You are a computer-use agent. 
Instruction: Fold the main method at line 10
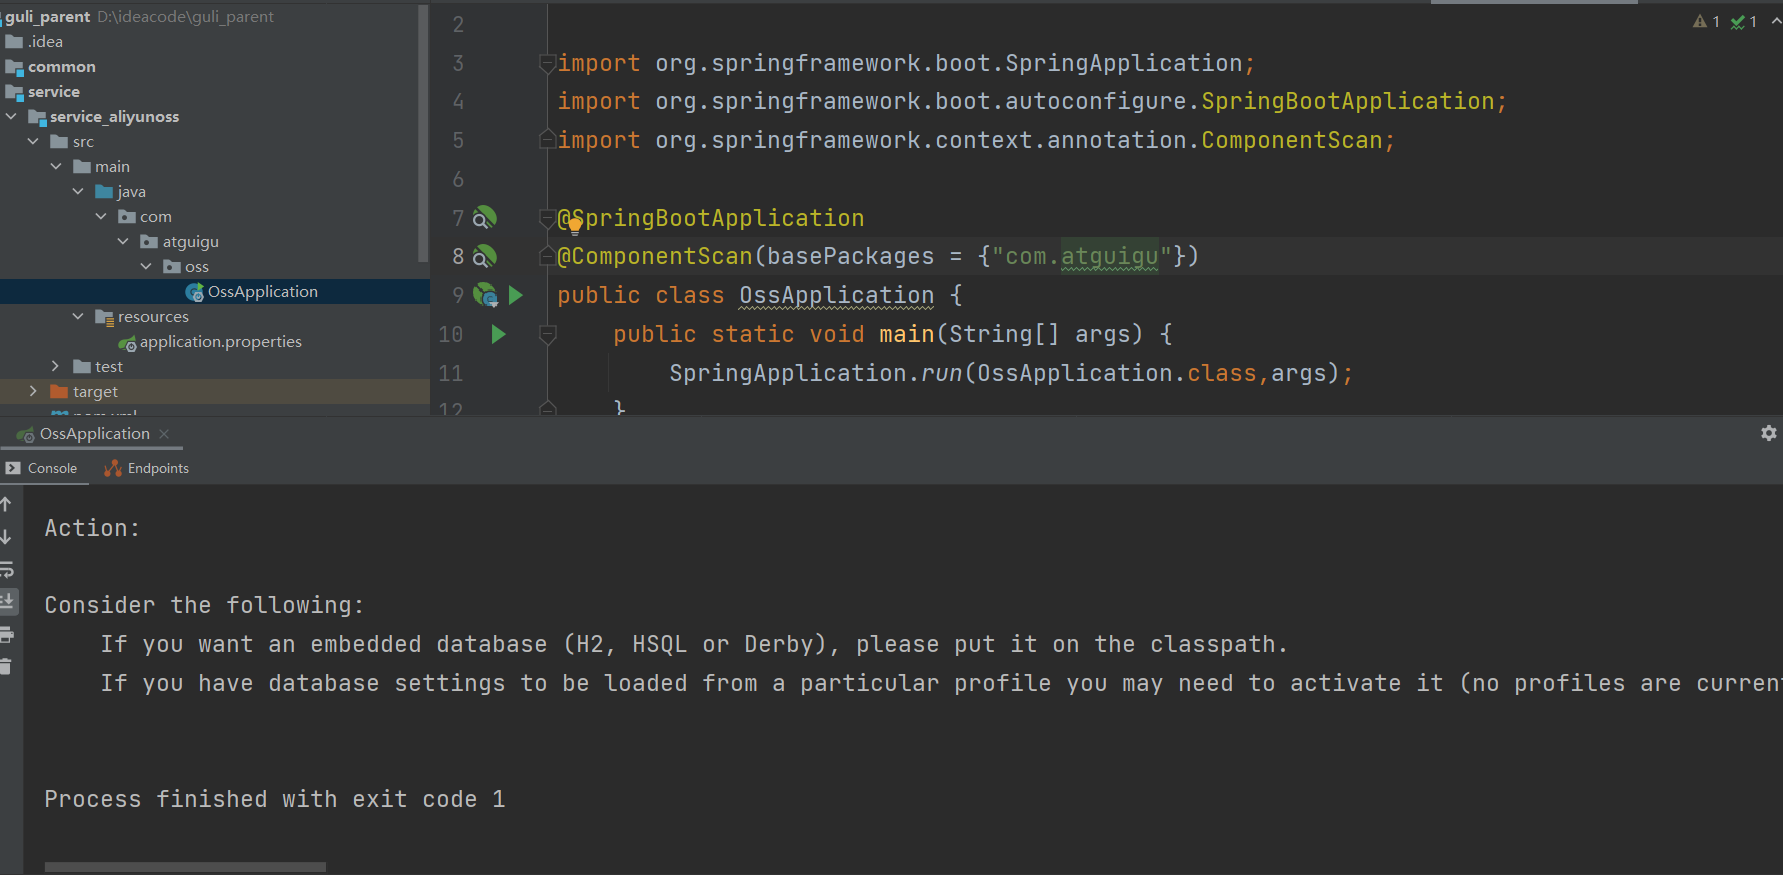(x=547, y=334)
